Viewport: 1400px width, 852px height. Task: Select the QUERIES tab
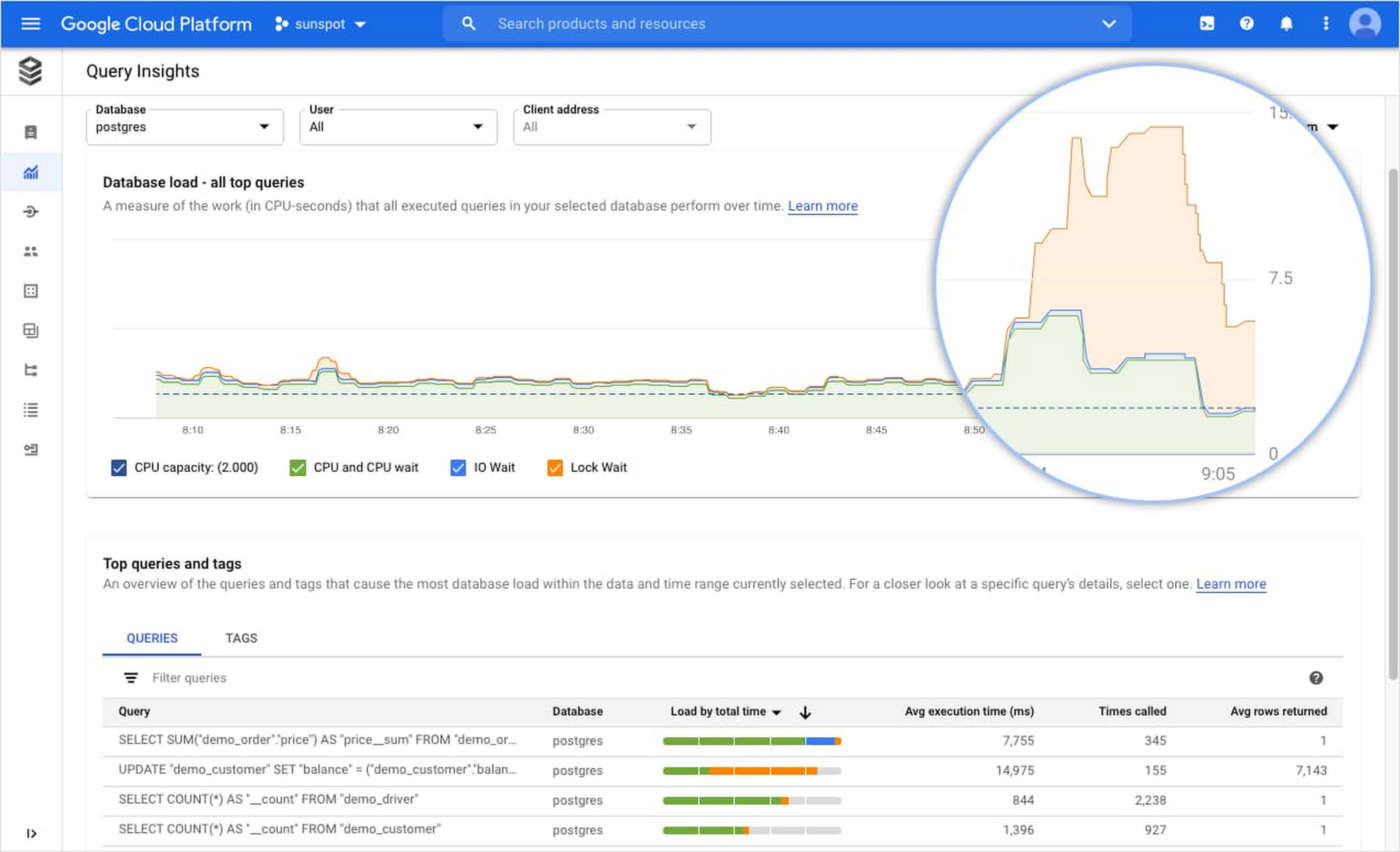pos(152,638)
